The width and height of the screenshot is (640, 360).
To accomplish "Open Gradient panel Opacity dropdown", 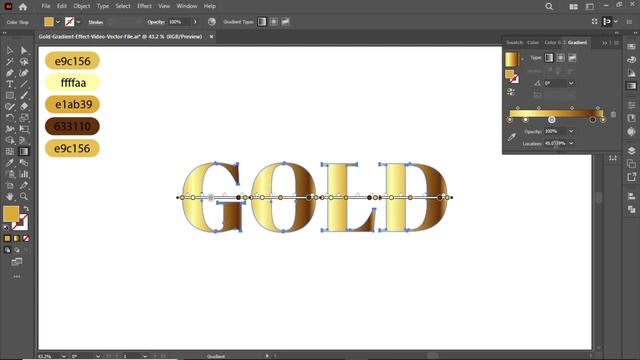I will [x=571, y=131].
